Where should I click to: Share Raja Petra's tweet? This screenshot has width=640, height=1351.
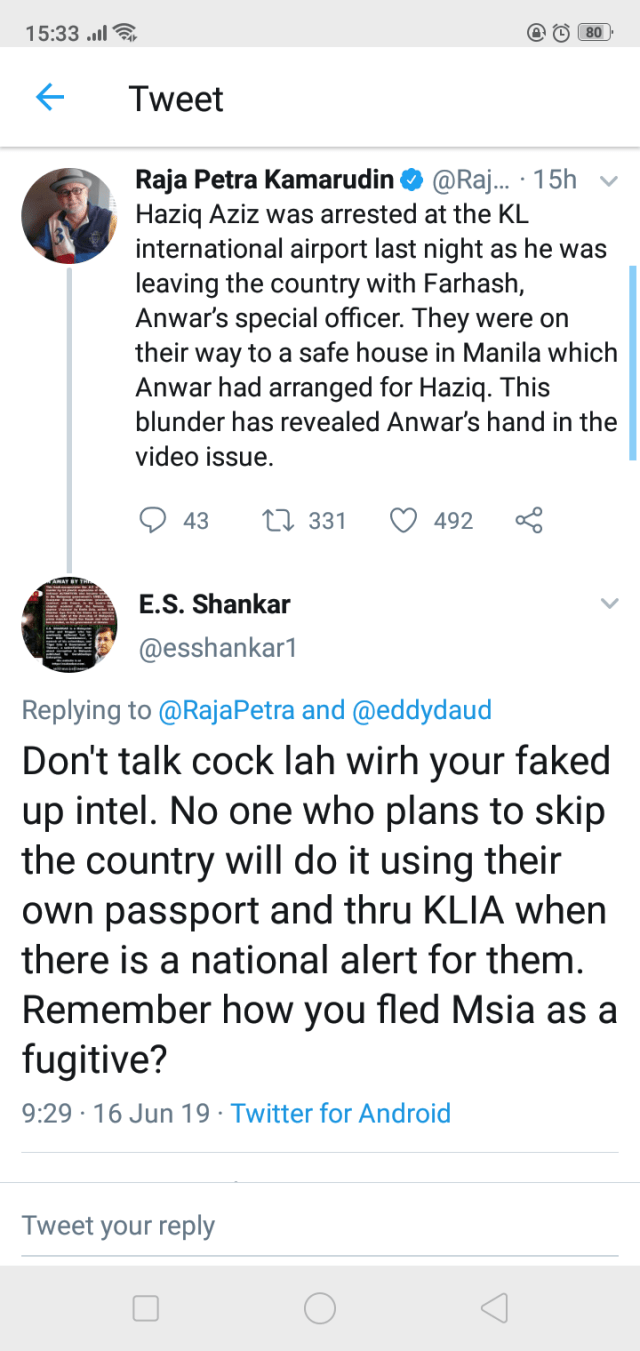click(528, 520)
